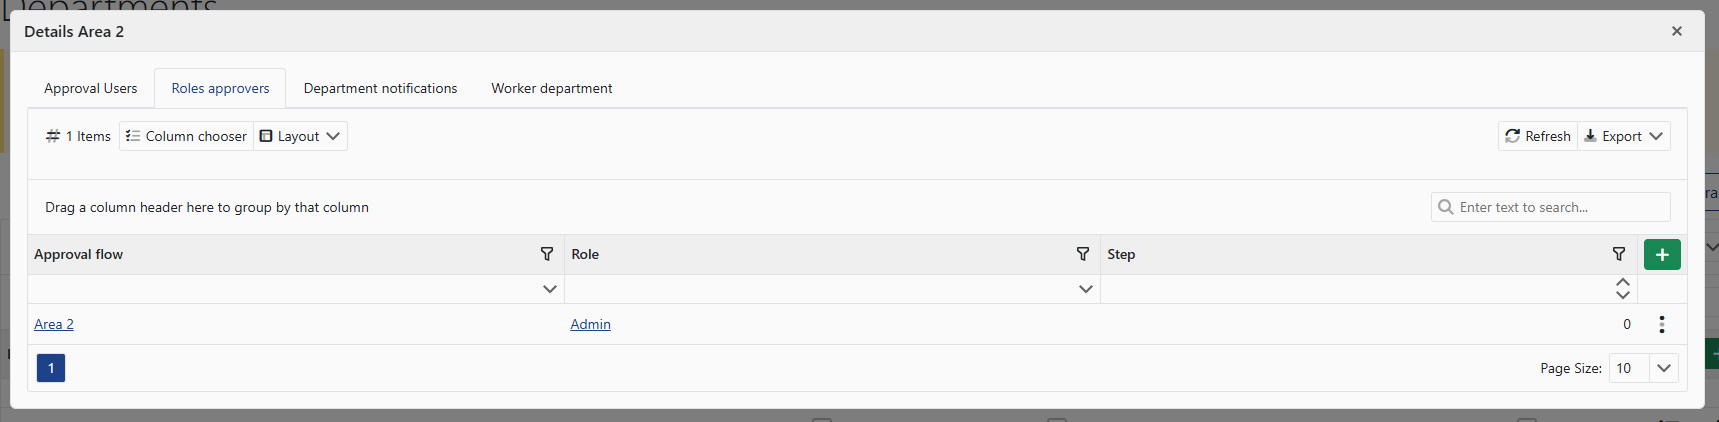
Task: Click the Approval flow column filter icon
Action: 547,254
